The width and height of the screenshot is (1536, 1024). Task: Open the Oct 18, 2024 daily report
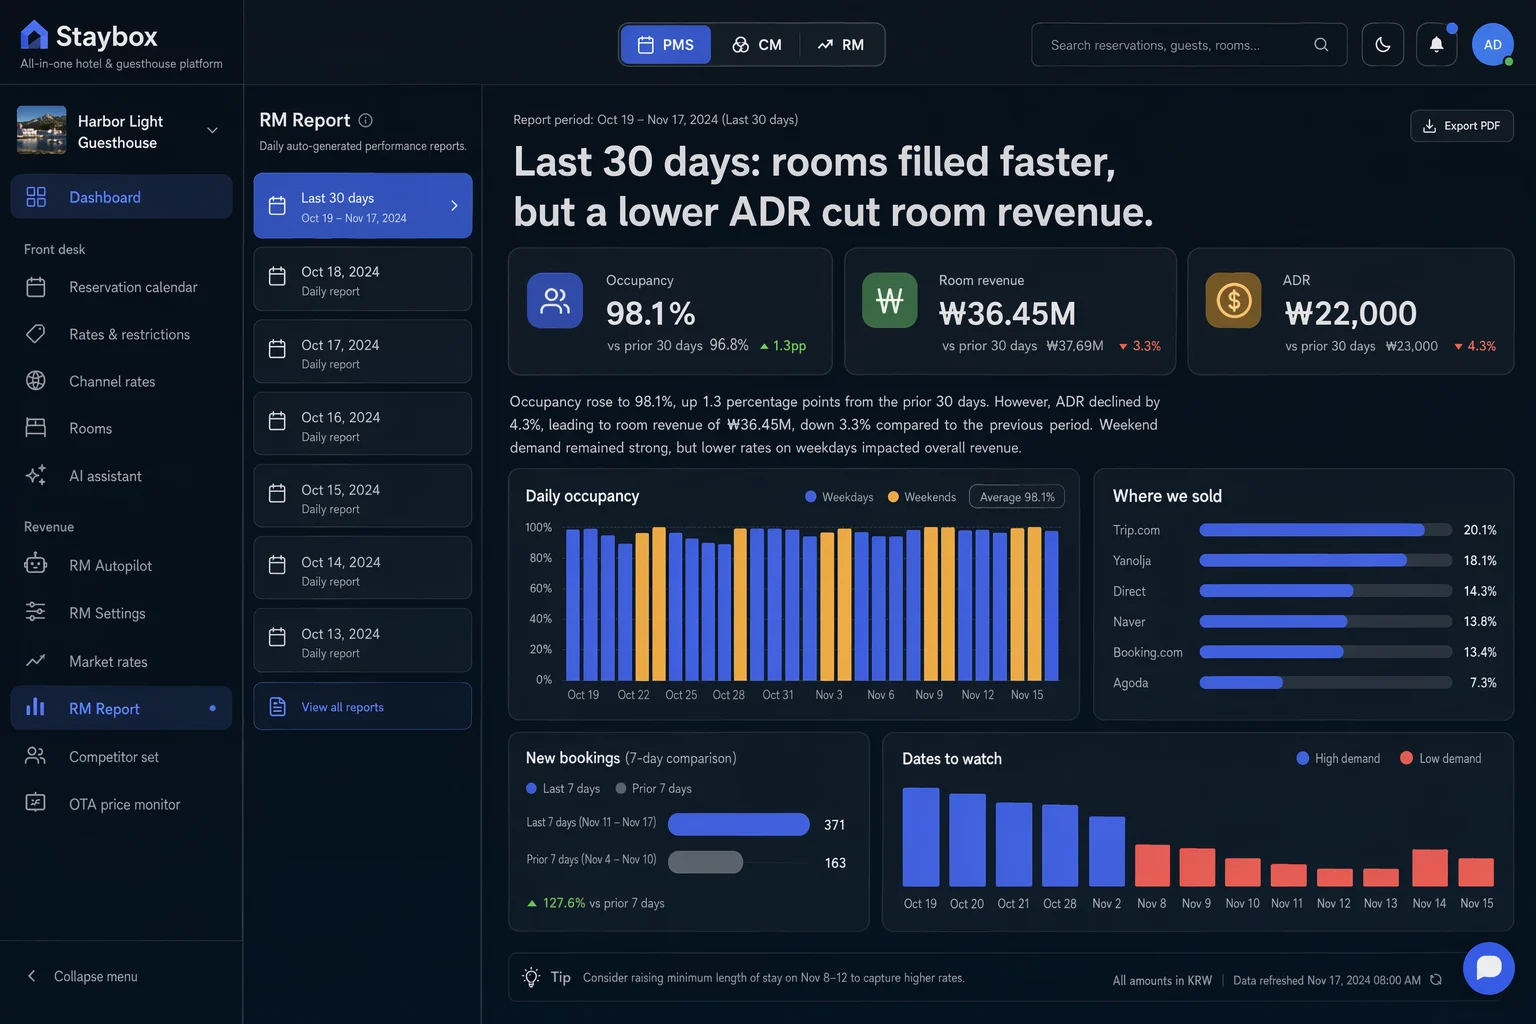(x=362, y=279)
